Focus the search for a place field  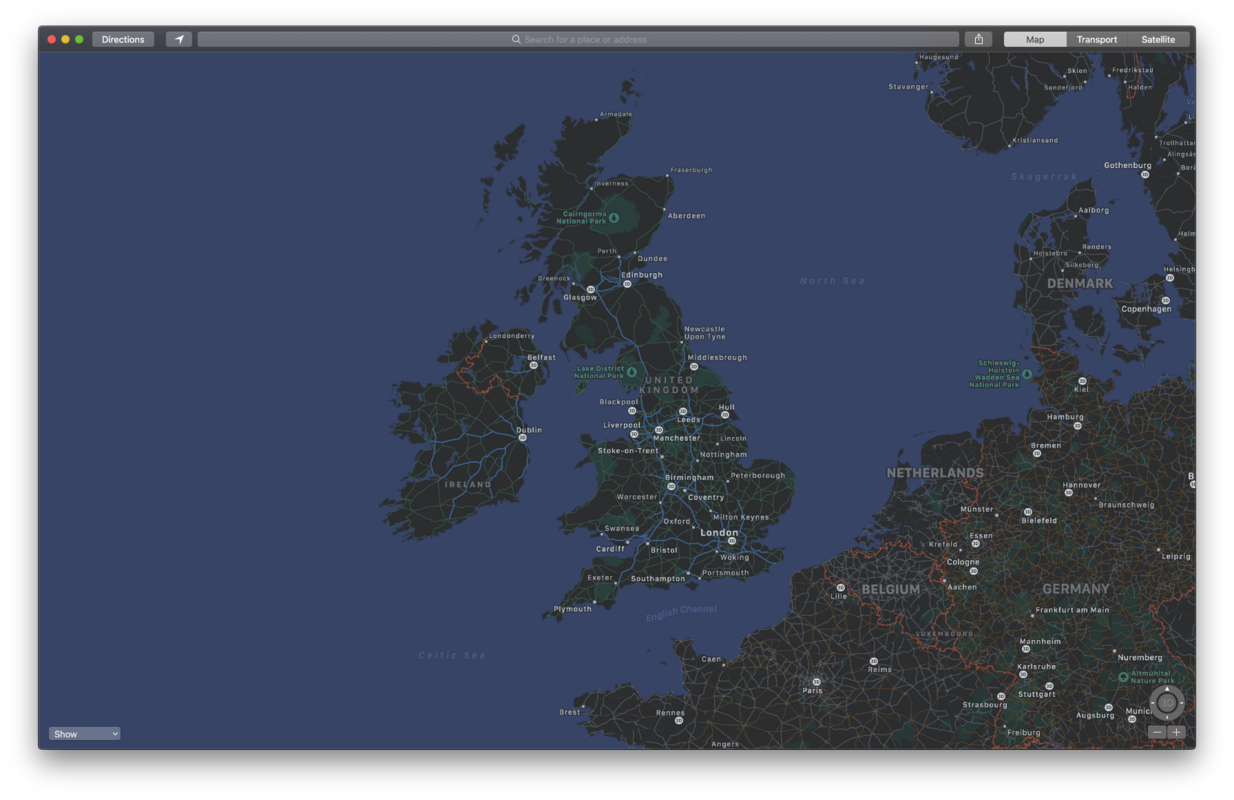tap(578, 40)
